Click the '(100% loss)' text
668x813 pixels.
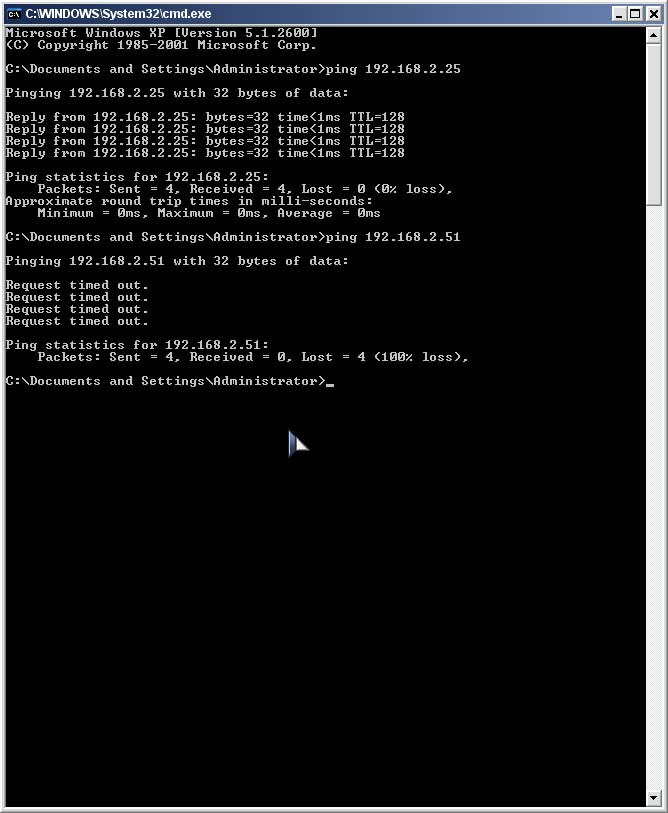(x=421, y=357)
